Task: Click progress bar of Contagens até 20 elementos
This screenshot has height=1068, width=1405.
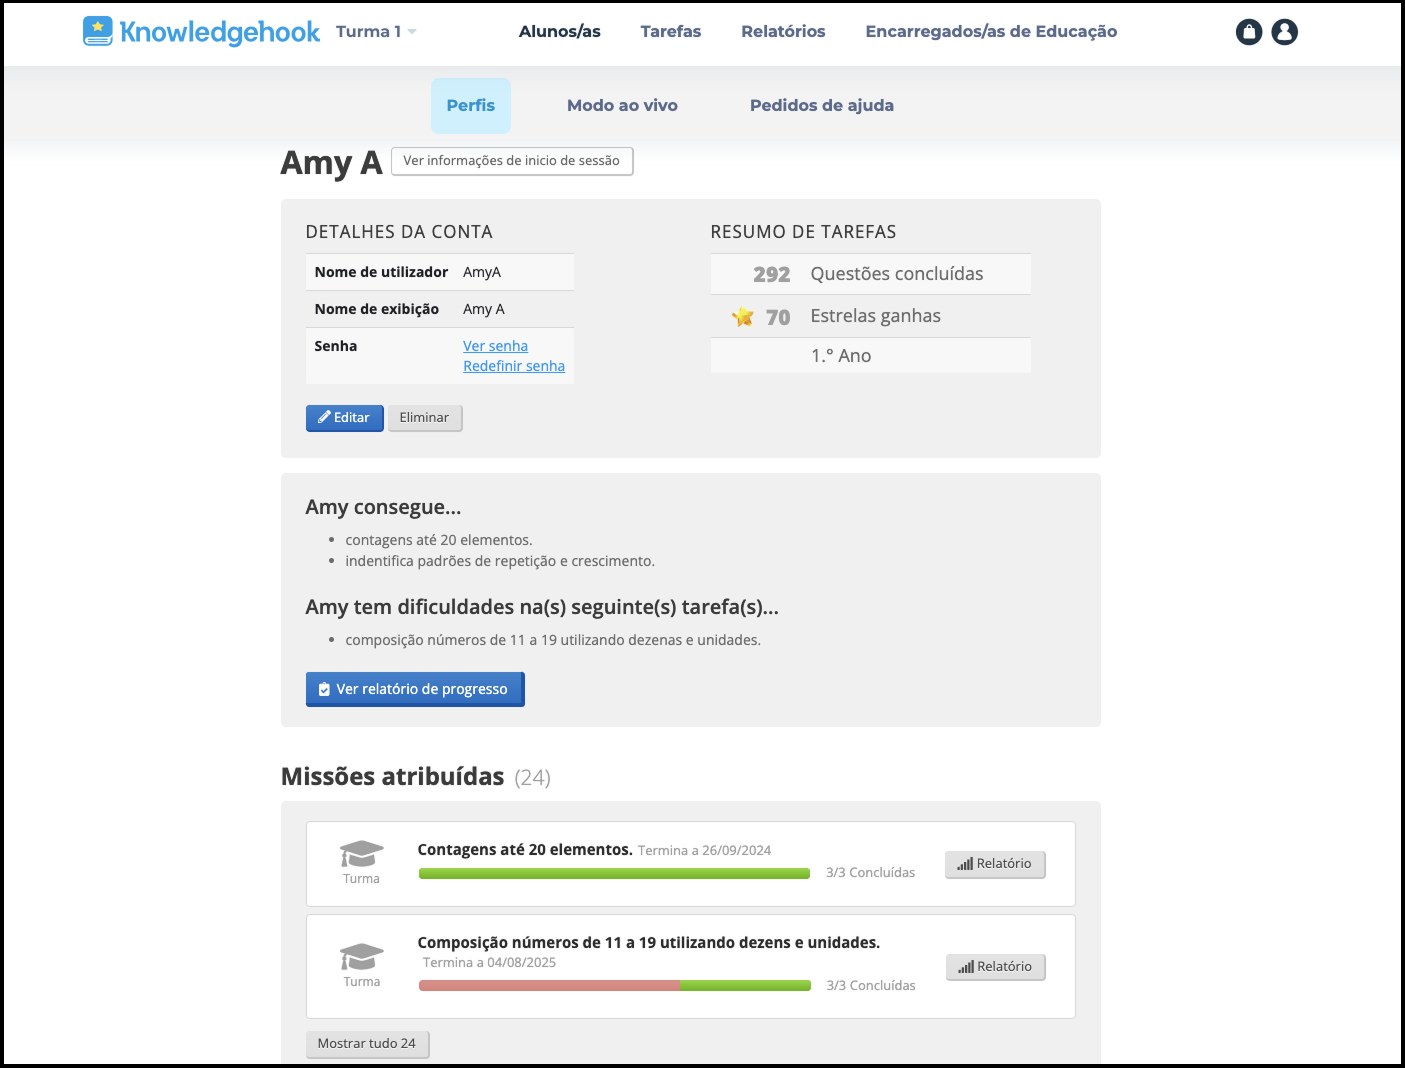Action: click(x=614, y=874)
